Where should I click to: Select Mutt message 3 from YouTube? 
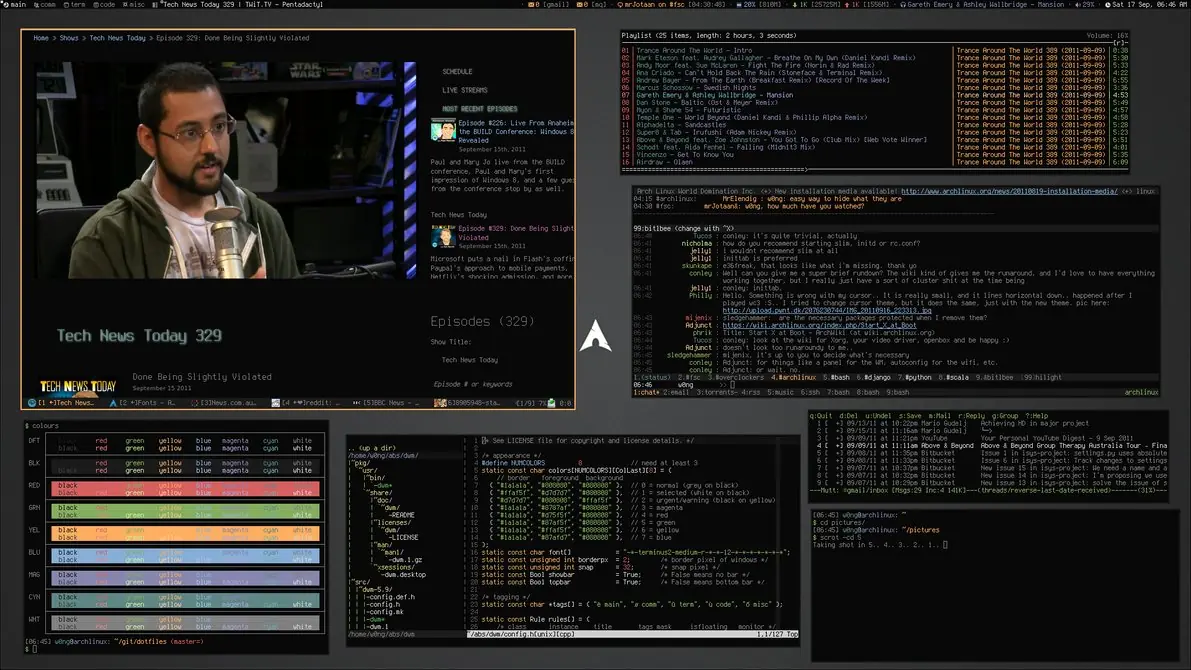click(x=987, y=438)
